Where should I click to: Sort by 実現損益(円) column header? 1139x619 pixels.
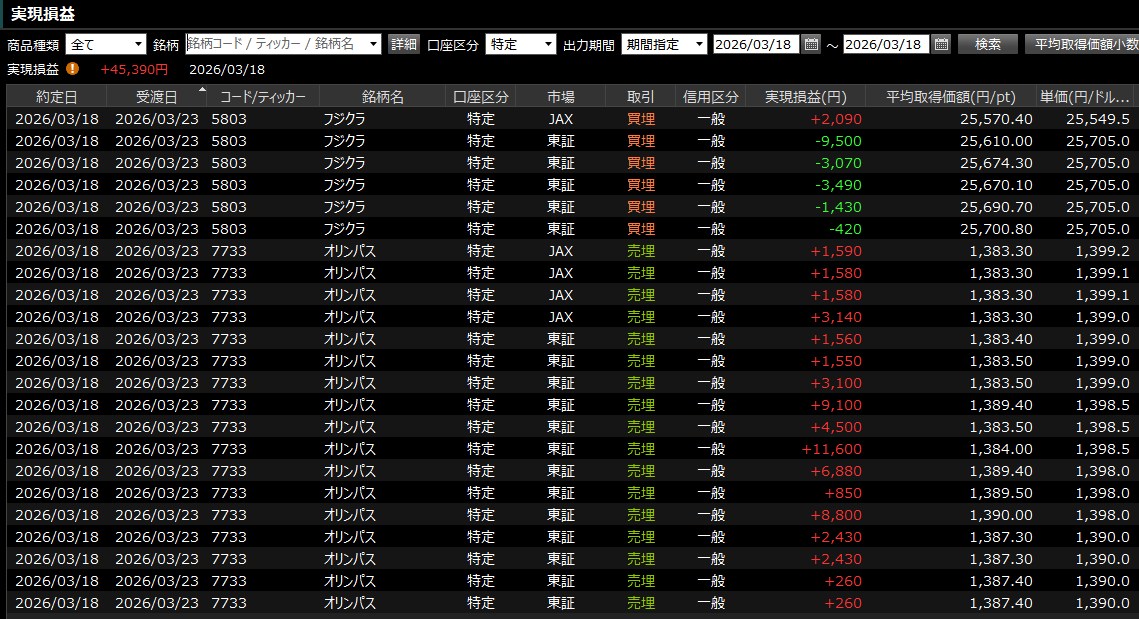pyautogui.click(x=805, y=97)
